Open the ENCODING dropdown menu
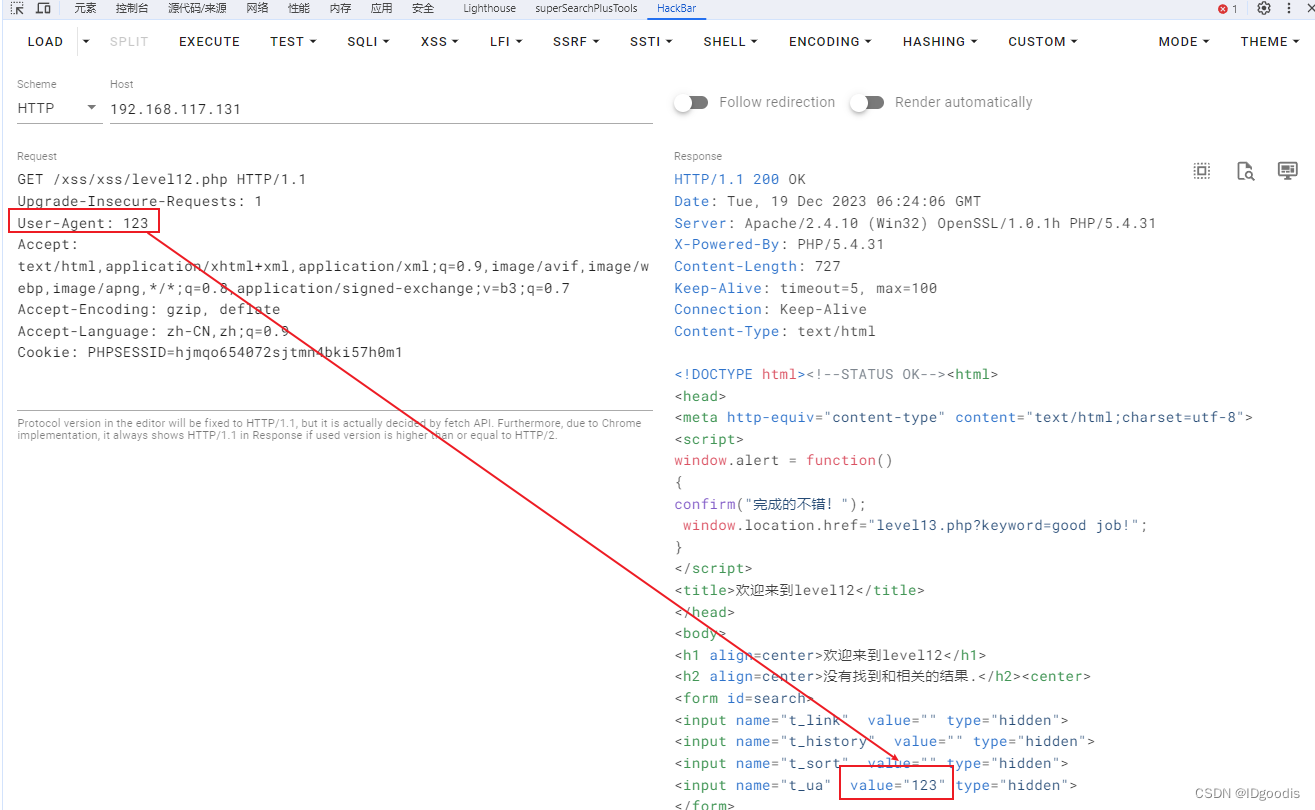 pos(830,42)
